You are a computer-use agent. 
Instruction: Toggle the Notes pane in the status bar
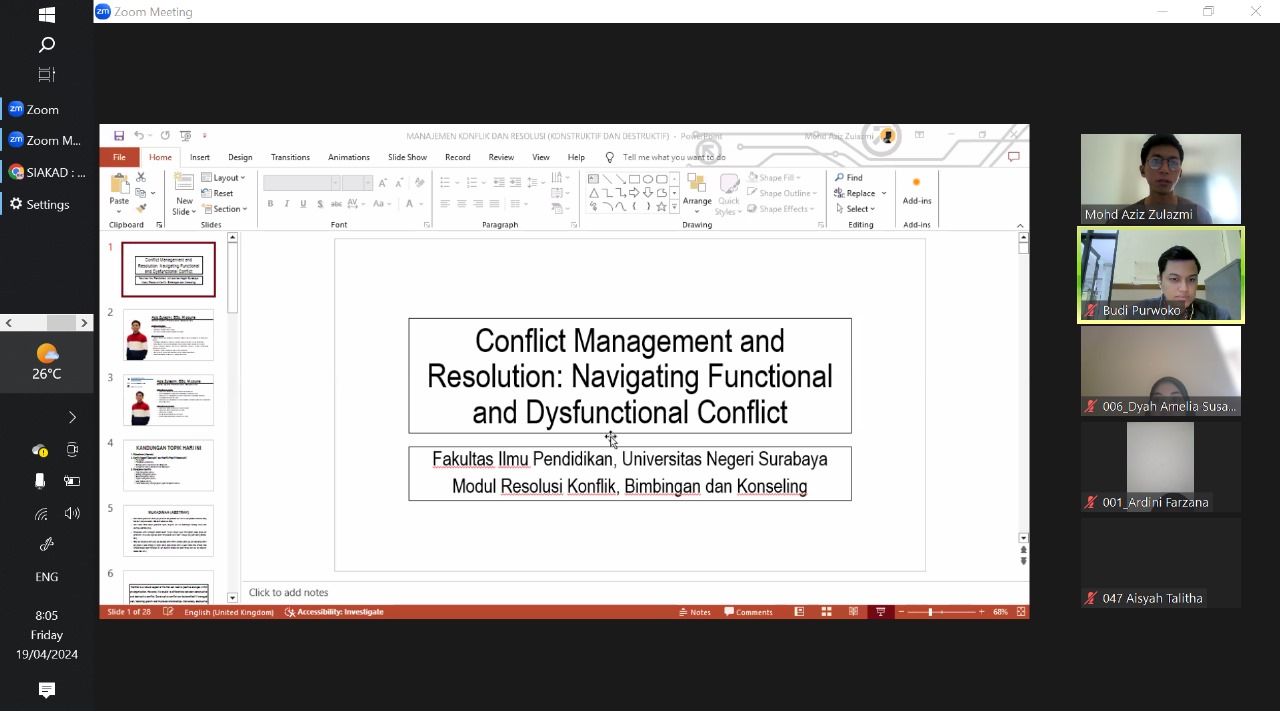click(694, 612)
